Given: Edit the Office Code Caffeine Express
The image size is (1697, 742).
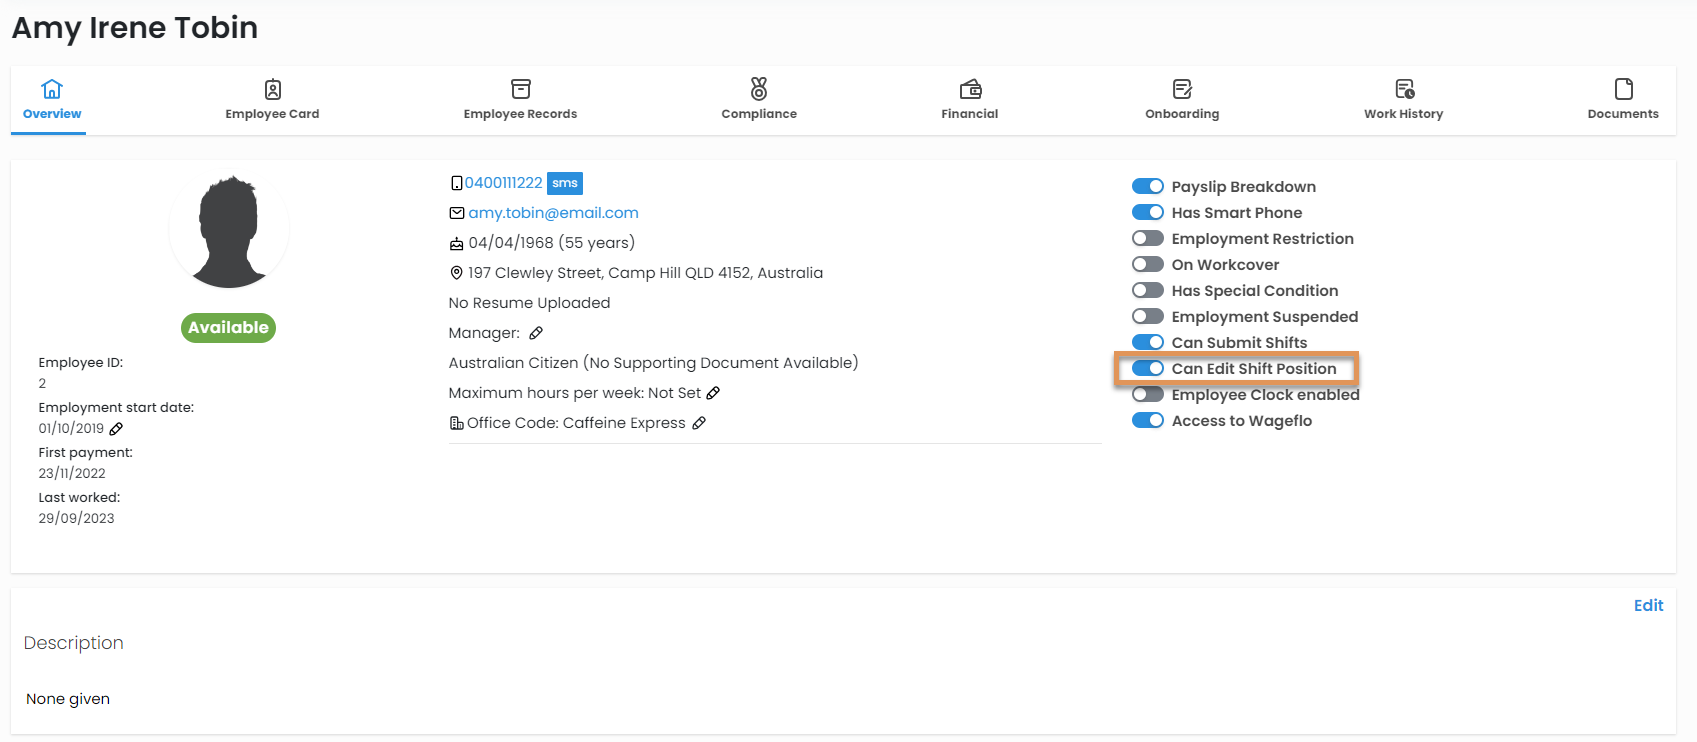Looking at the screenshot, I should pyautogui.click(x=699, y=423).
